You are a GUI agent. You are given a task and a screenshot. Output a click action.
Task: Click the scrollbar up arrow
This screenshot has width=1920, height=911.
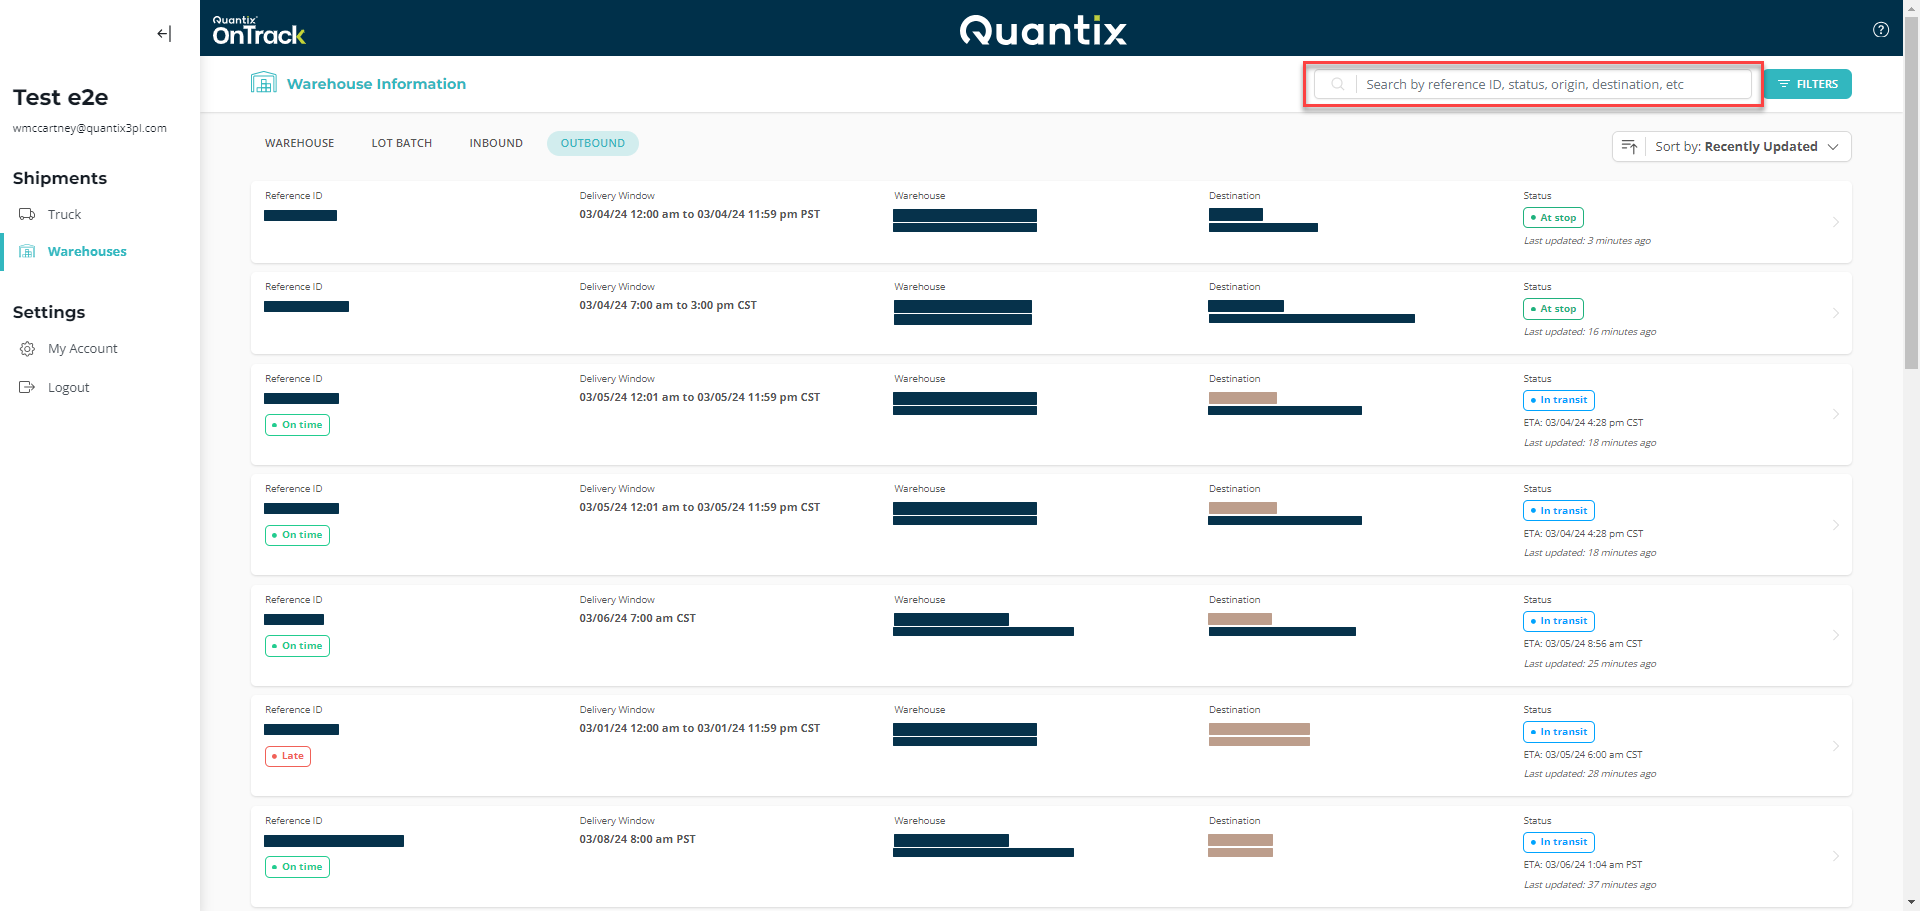click(1911, 8)
